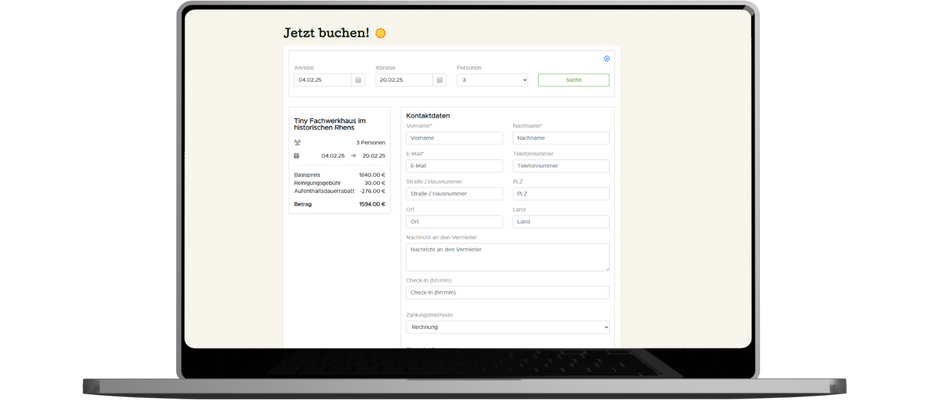Click into the Telefonnummer field
Screen dimensions: 930x400
coord(561,166)
